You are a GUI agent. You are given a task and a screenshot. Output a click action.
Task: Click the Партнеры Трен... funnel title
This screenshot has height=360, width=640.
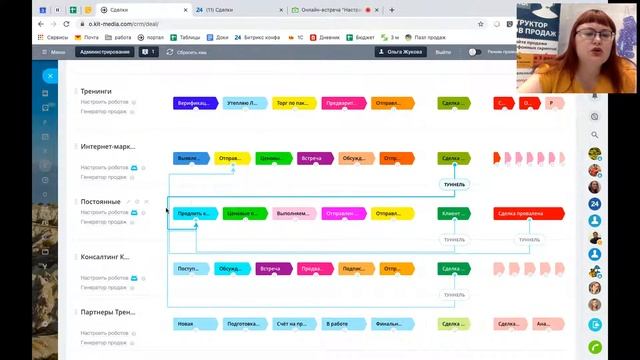[108, 312]
